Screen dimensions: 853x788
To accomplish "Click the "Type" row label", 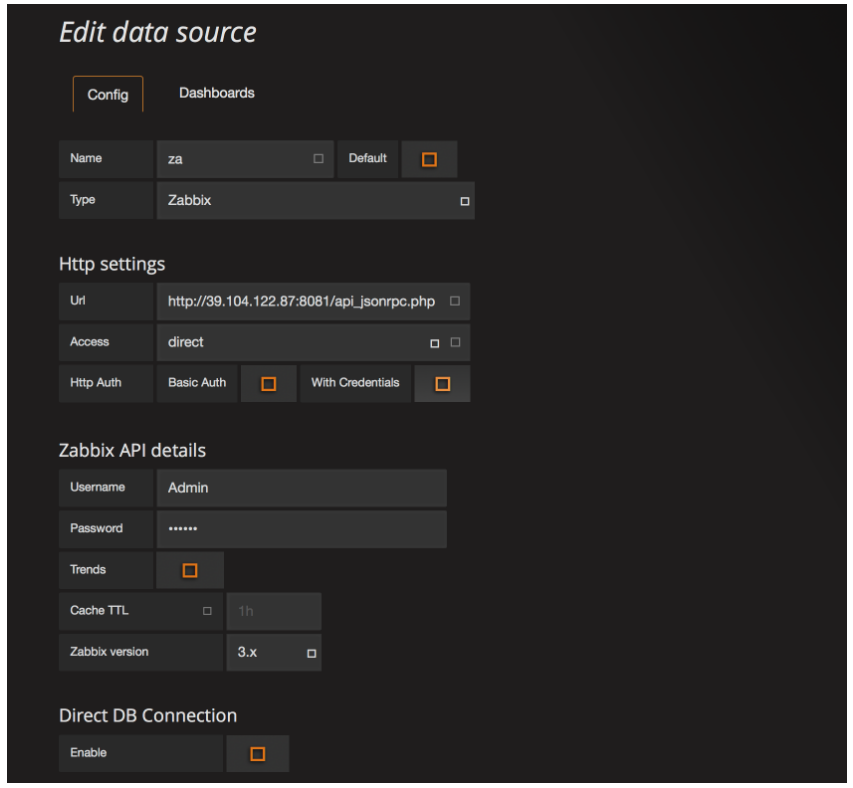I will point(83,200).
